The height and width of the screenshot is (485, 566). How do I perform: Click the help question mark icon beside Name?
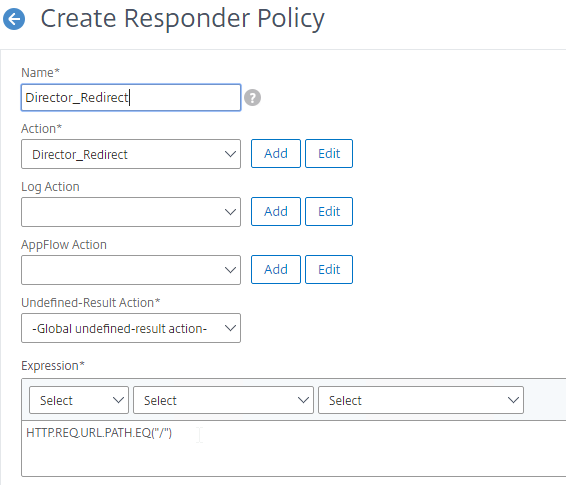click(252, 98)
